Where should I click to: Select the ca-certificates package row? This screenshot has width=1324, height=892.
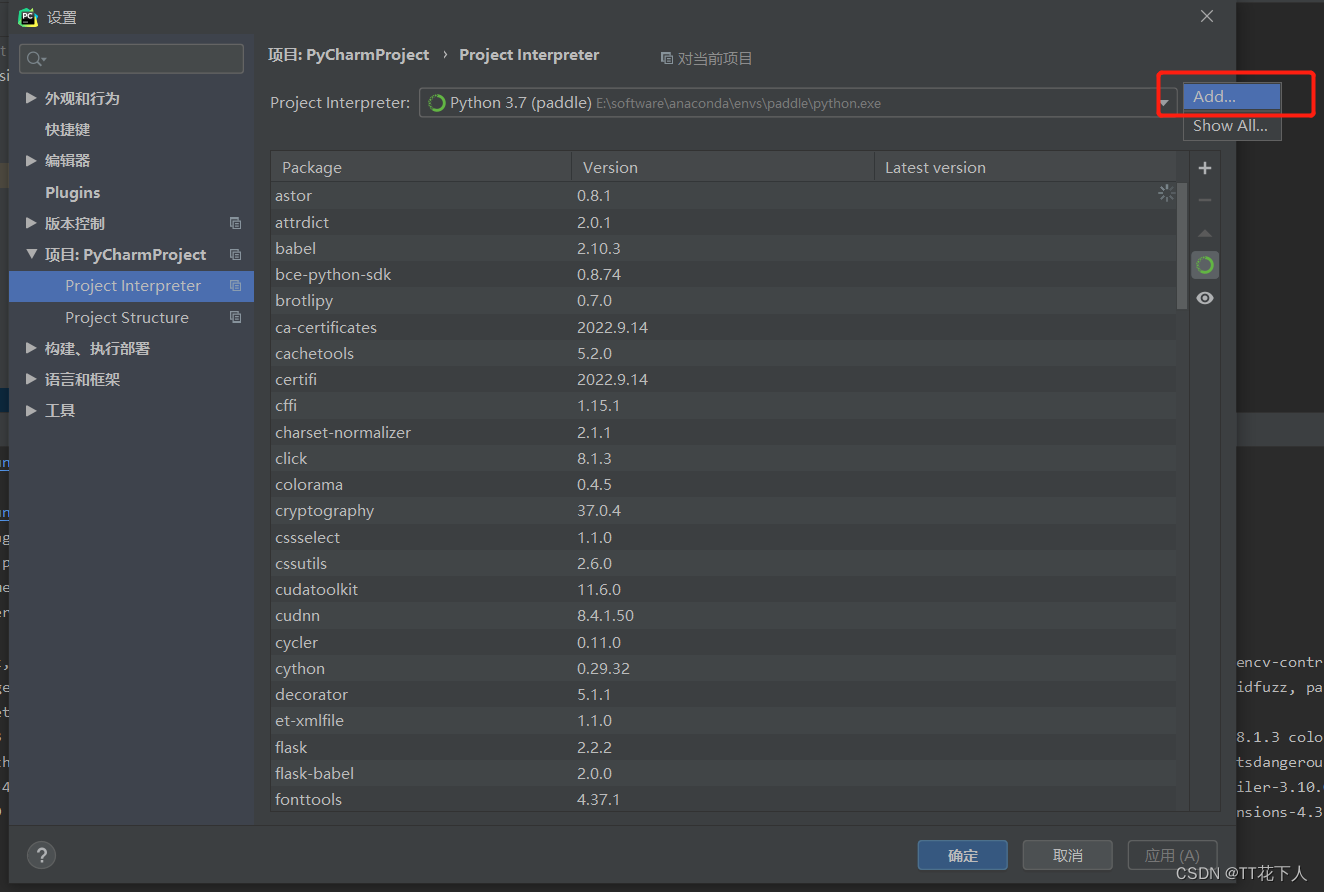point(723,327)
